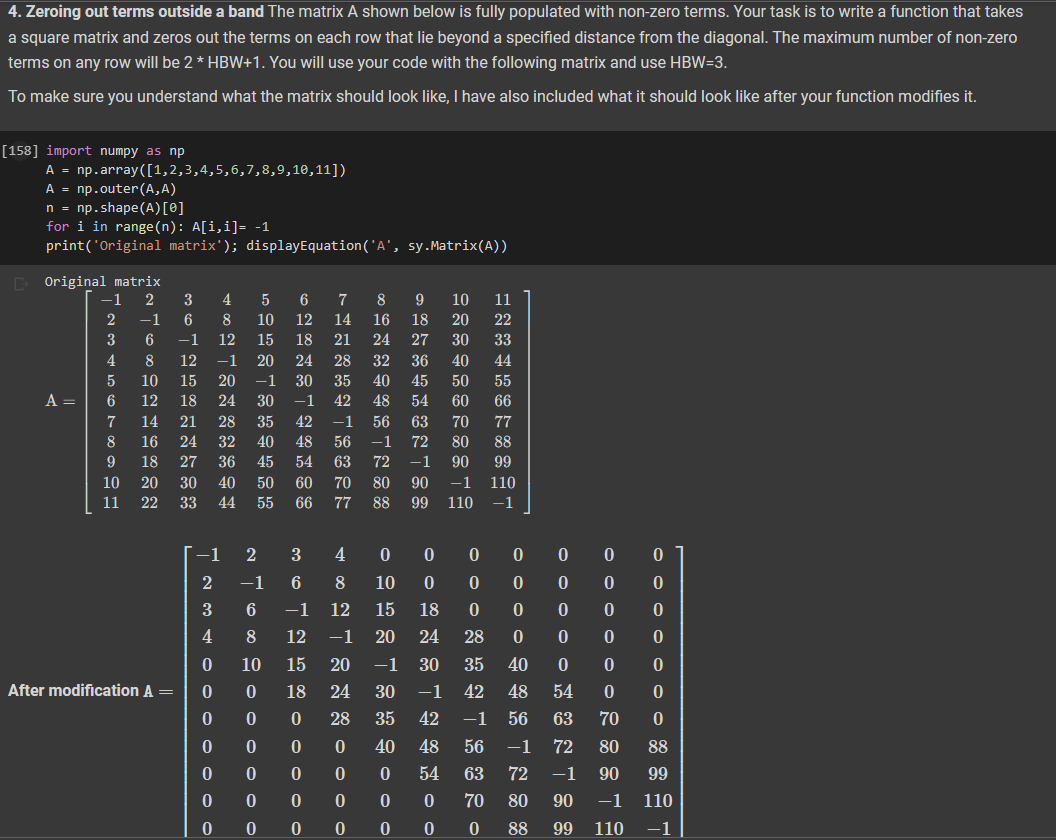
Task: Click the After modification A = label
Action: [90, 690]
